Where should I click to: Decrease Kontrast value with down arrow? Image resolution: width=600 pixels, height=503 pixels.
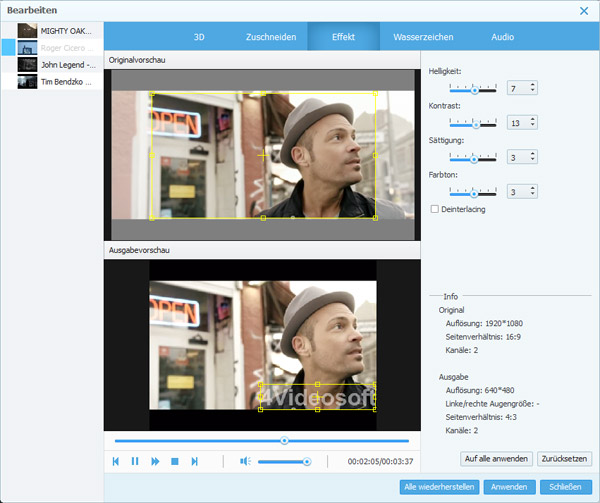[533, 126]
